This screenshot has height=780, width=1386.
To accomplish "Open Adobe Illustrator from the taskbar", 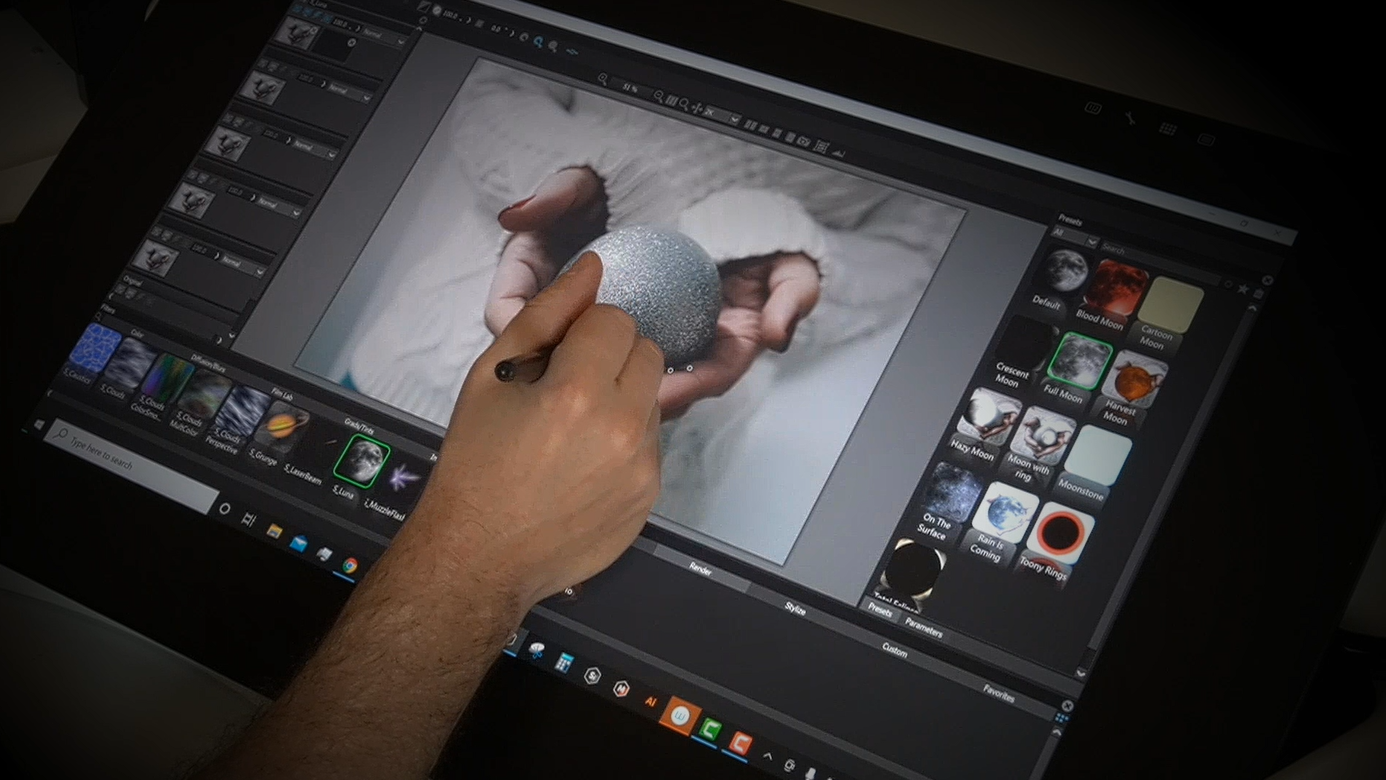I will (651, 701).
